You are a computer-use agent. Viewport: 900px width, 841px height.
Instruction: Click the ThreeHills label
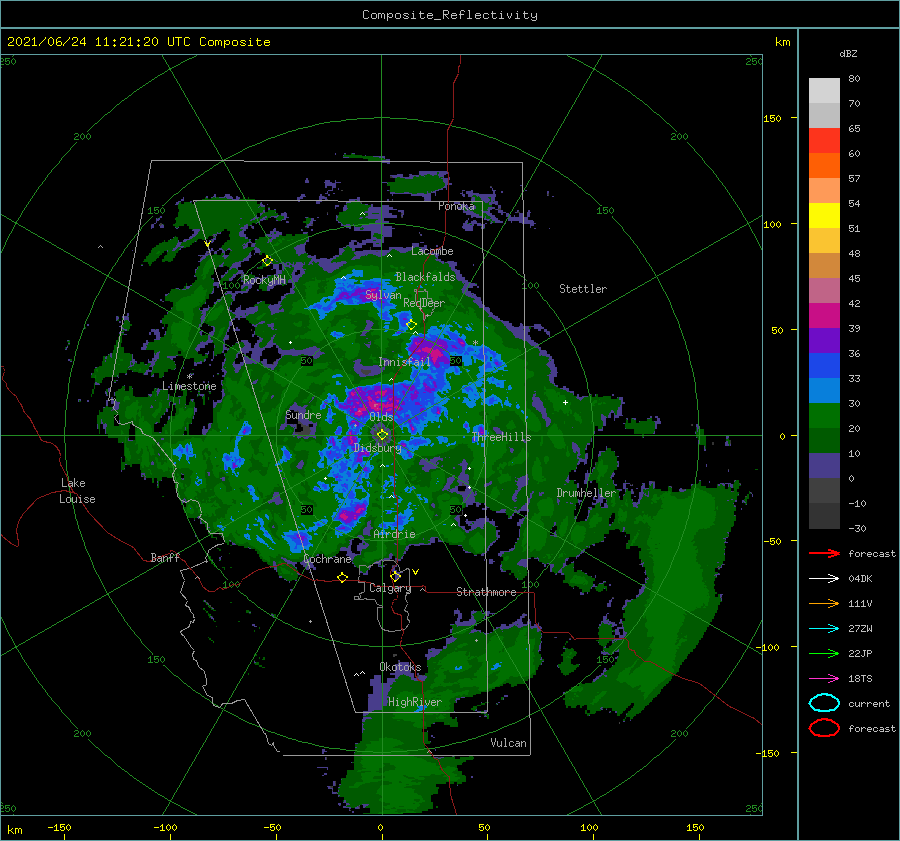point(502,437)
